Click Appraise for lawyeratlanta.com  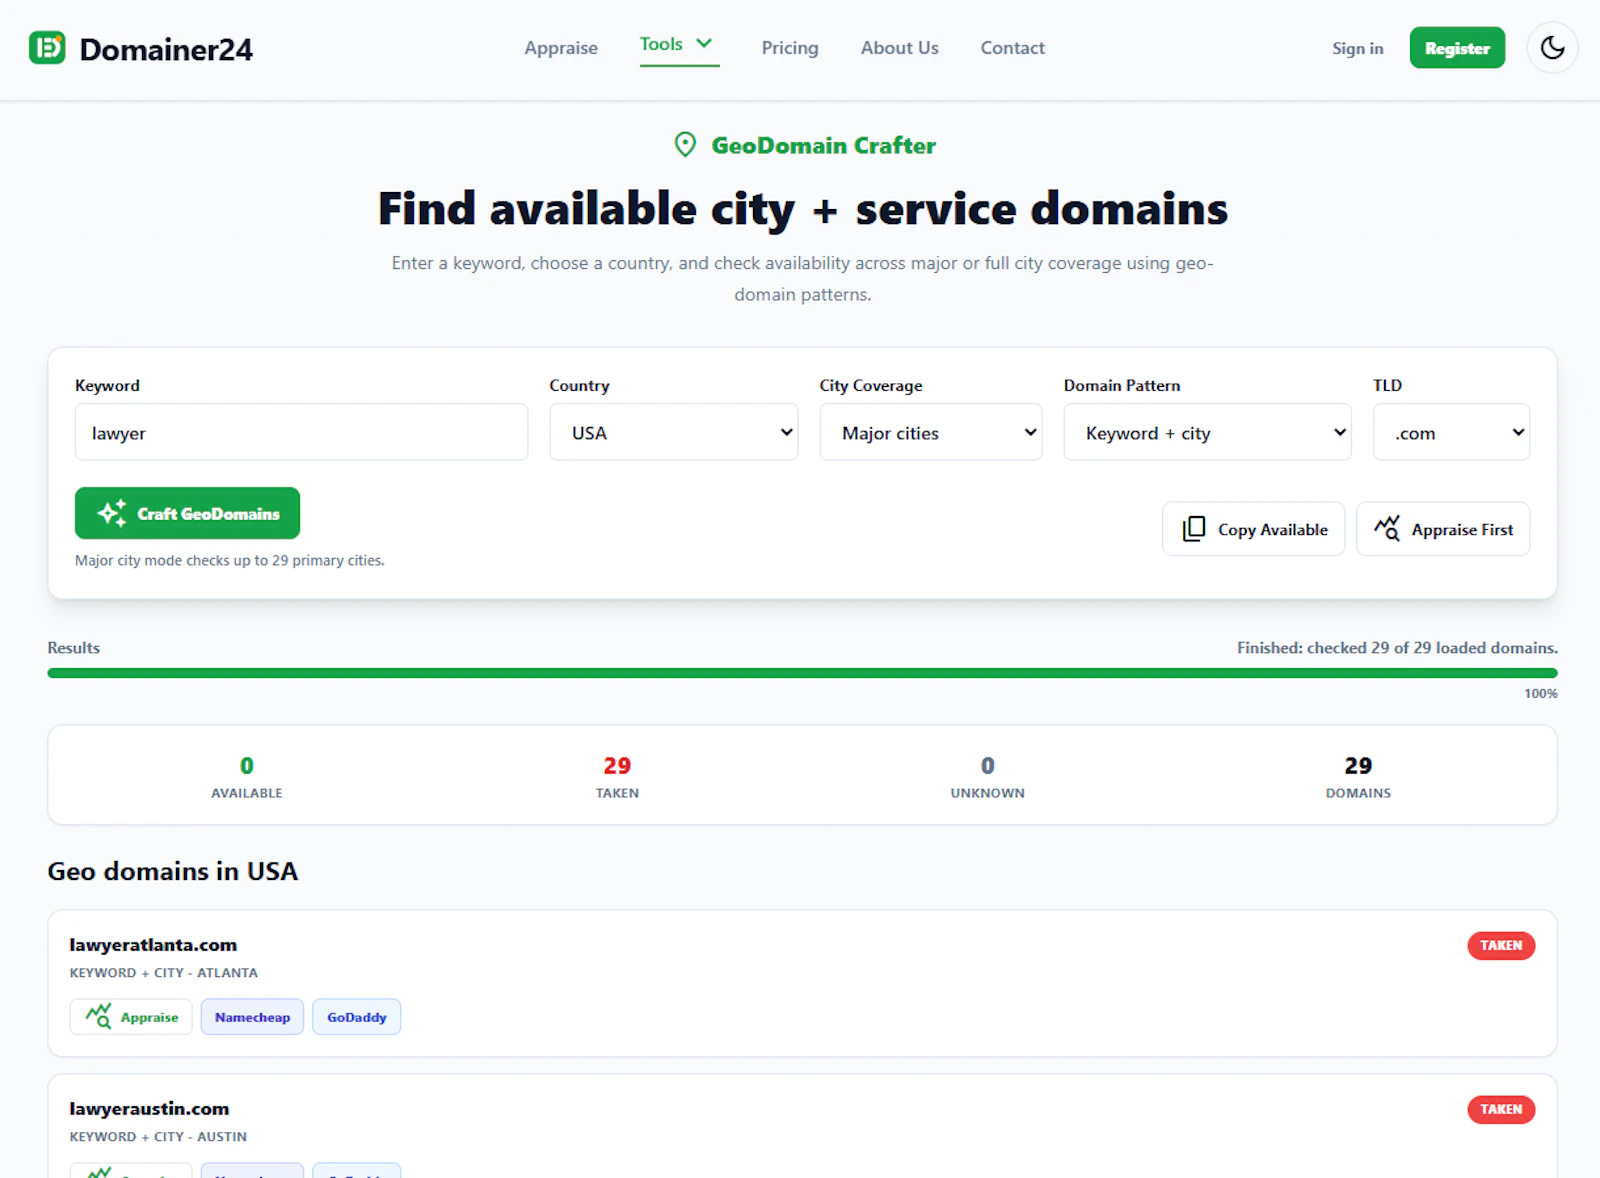[131, 1016]
